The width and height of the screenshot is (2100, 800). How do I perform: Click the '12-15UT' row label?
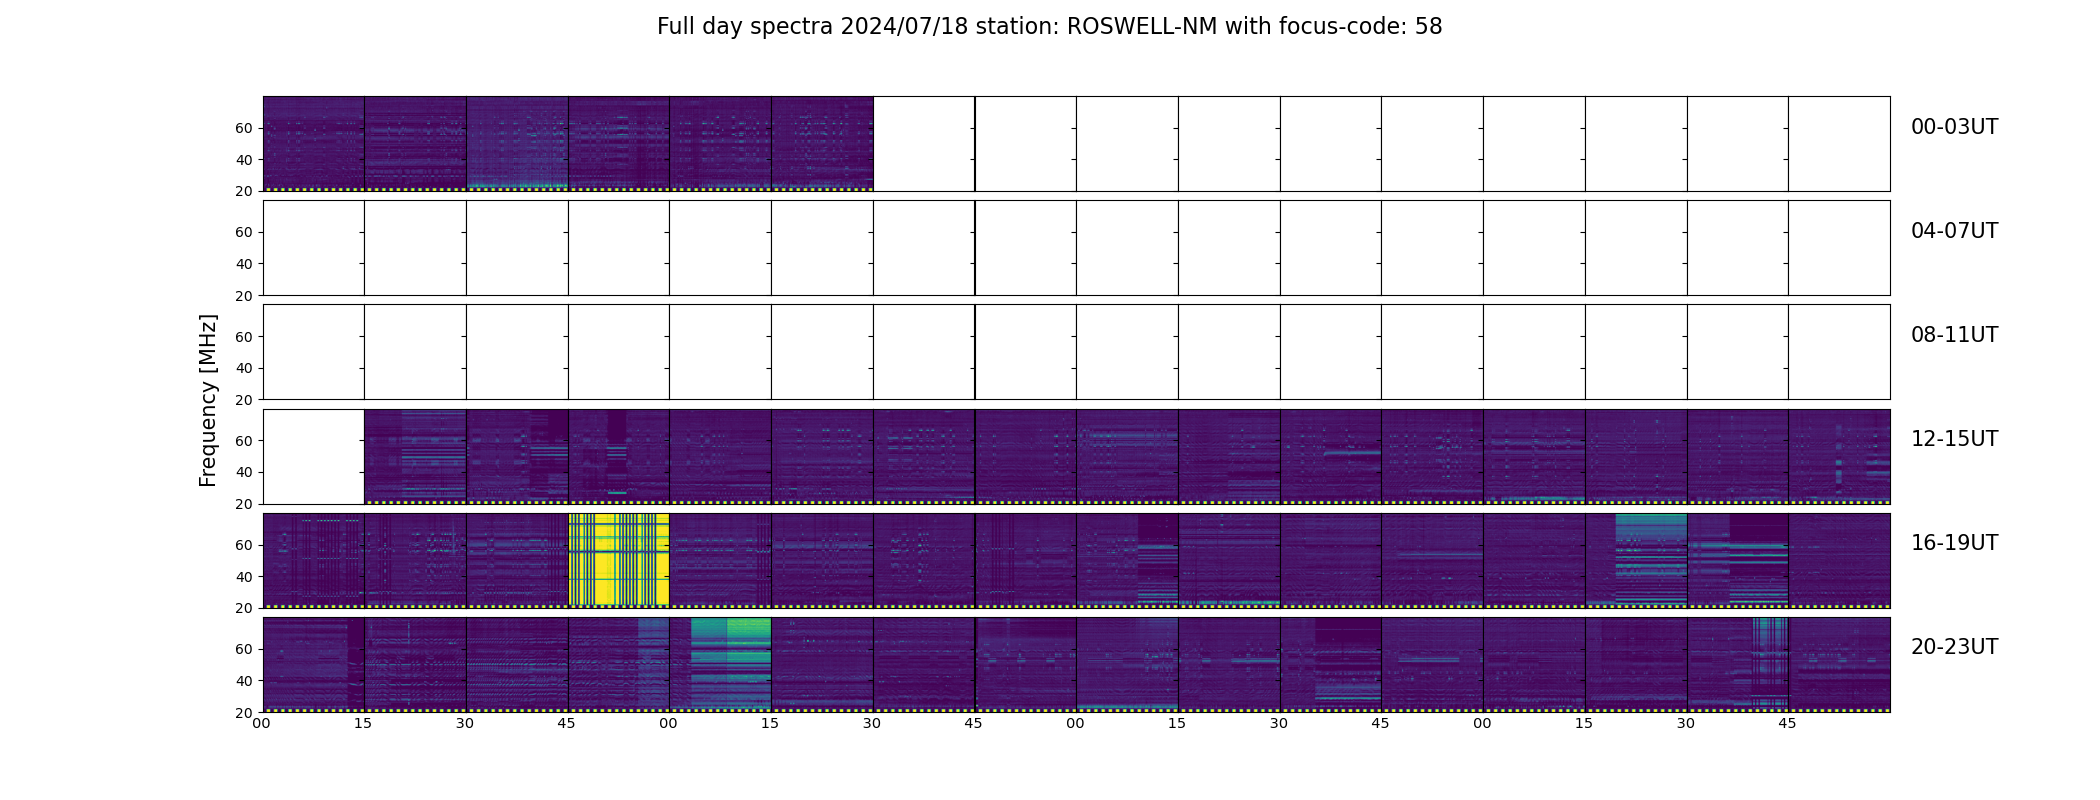pyautogui.click(x=1954, y=439)
